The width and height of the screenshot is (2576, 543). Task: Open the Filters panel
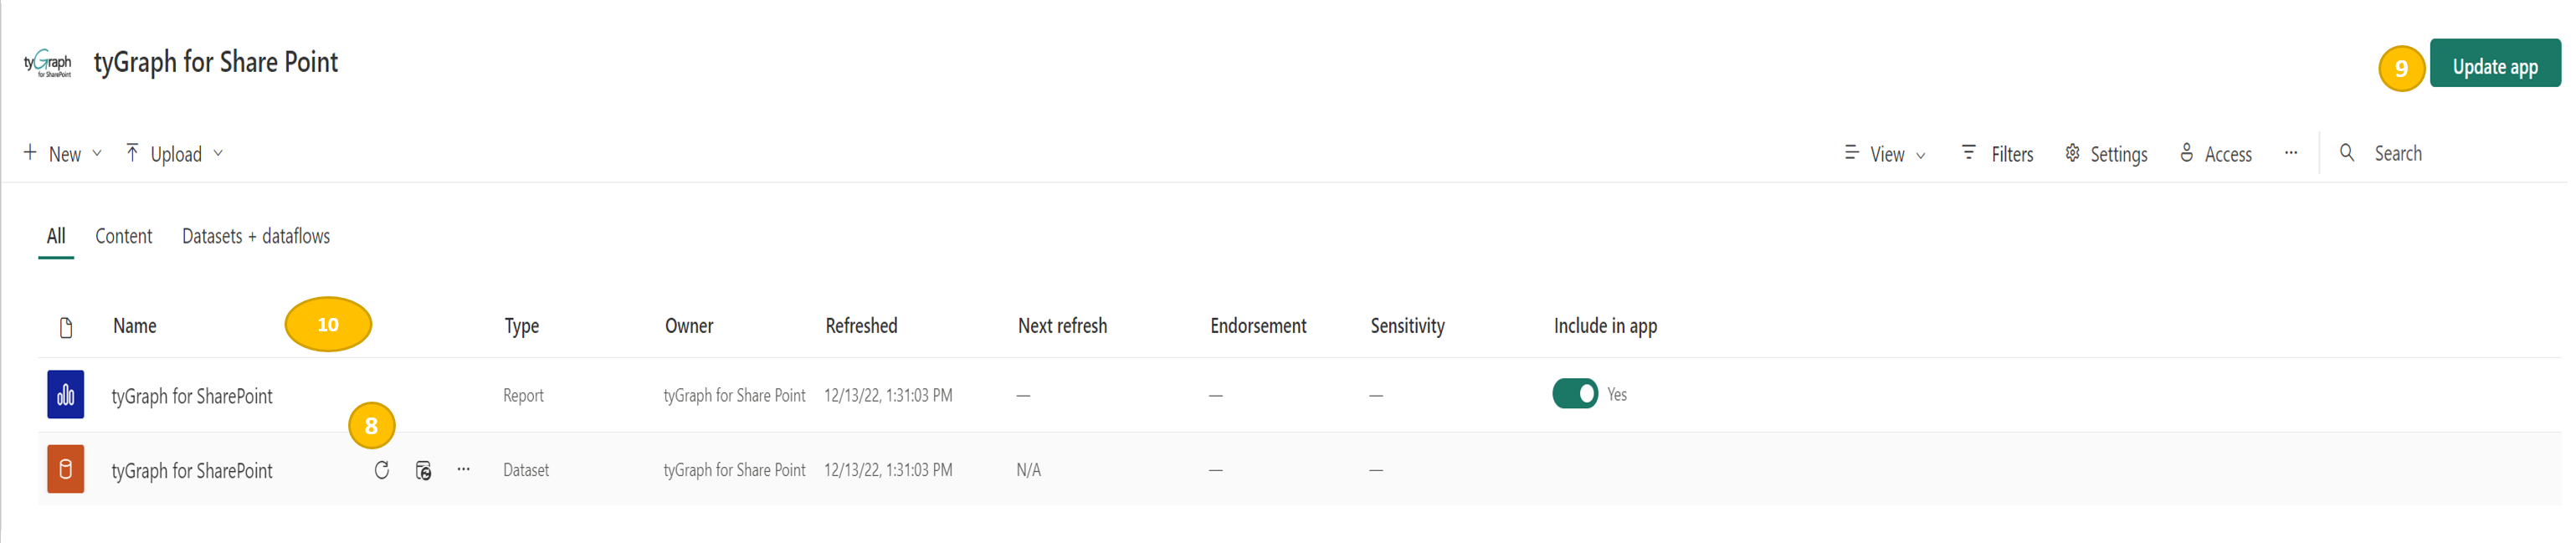point(1997,154)
